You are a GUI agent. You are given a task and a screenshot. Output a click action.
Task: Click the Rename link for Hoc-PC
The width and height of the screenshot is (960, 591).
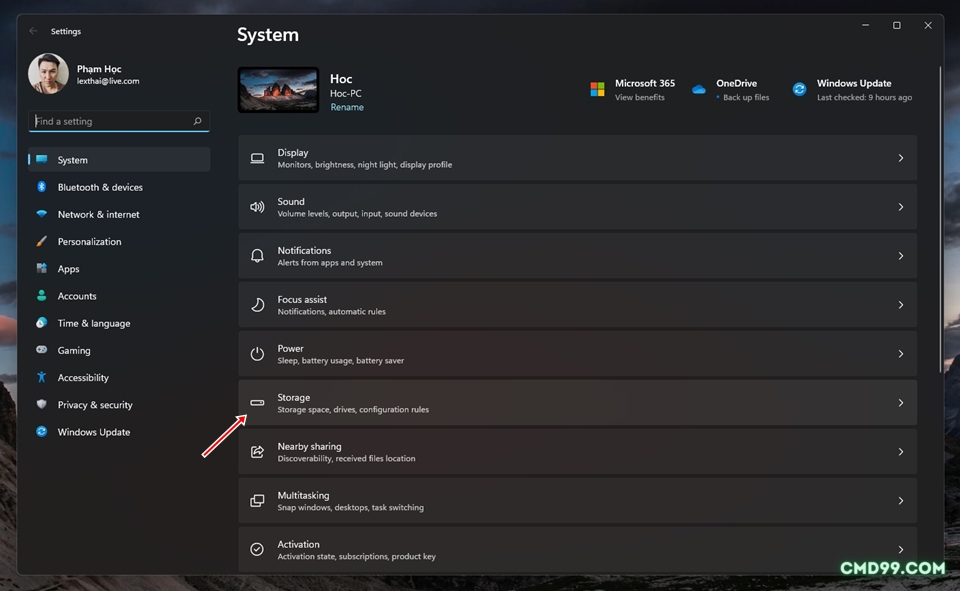click(x=347, y=107)
